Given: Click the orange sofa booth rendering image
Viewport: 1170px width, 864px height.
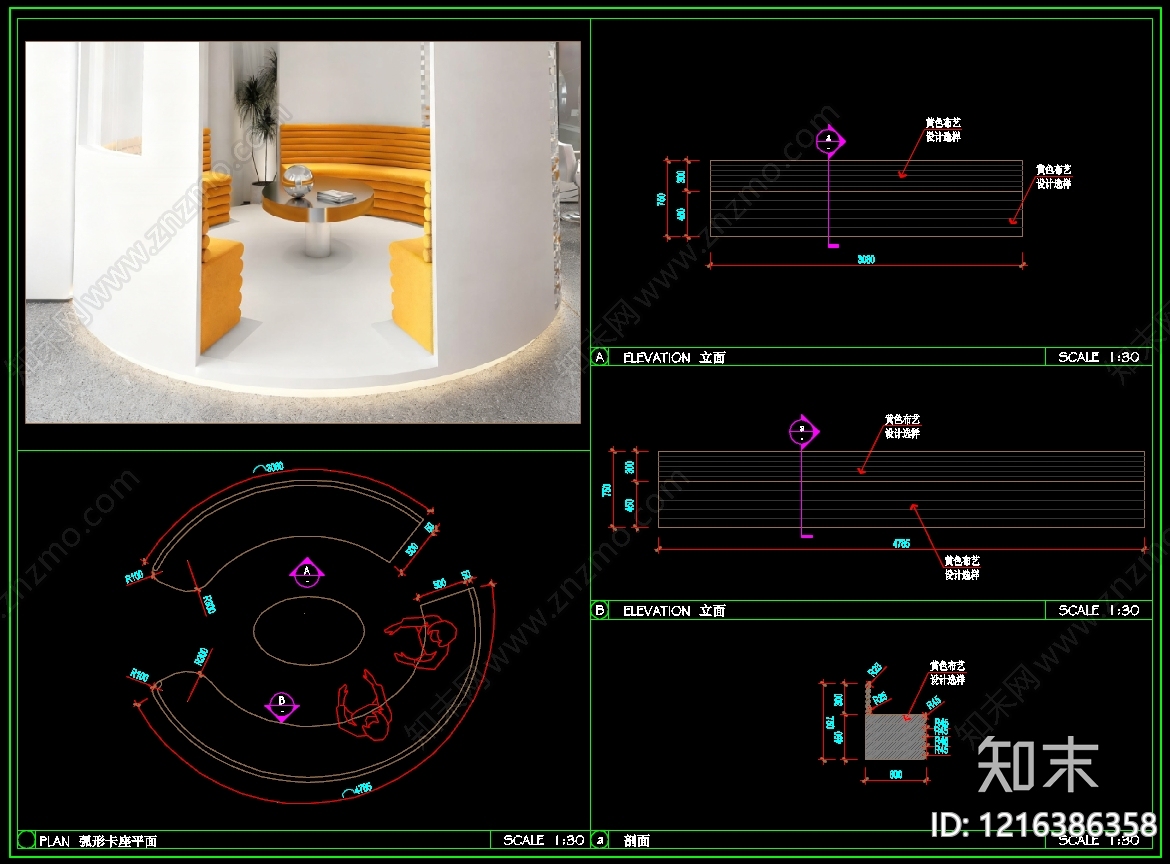Looking at the screenshot, I should pyautogui.click(x=303, y=232).
